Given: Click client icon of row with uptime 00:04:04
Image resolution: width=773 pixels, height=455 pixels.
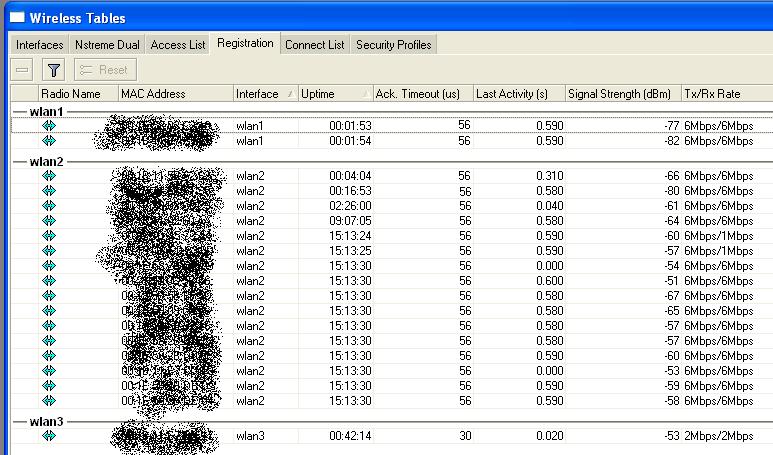Looking at the screenshot, I should tap(49, 176).
